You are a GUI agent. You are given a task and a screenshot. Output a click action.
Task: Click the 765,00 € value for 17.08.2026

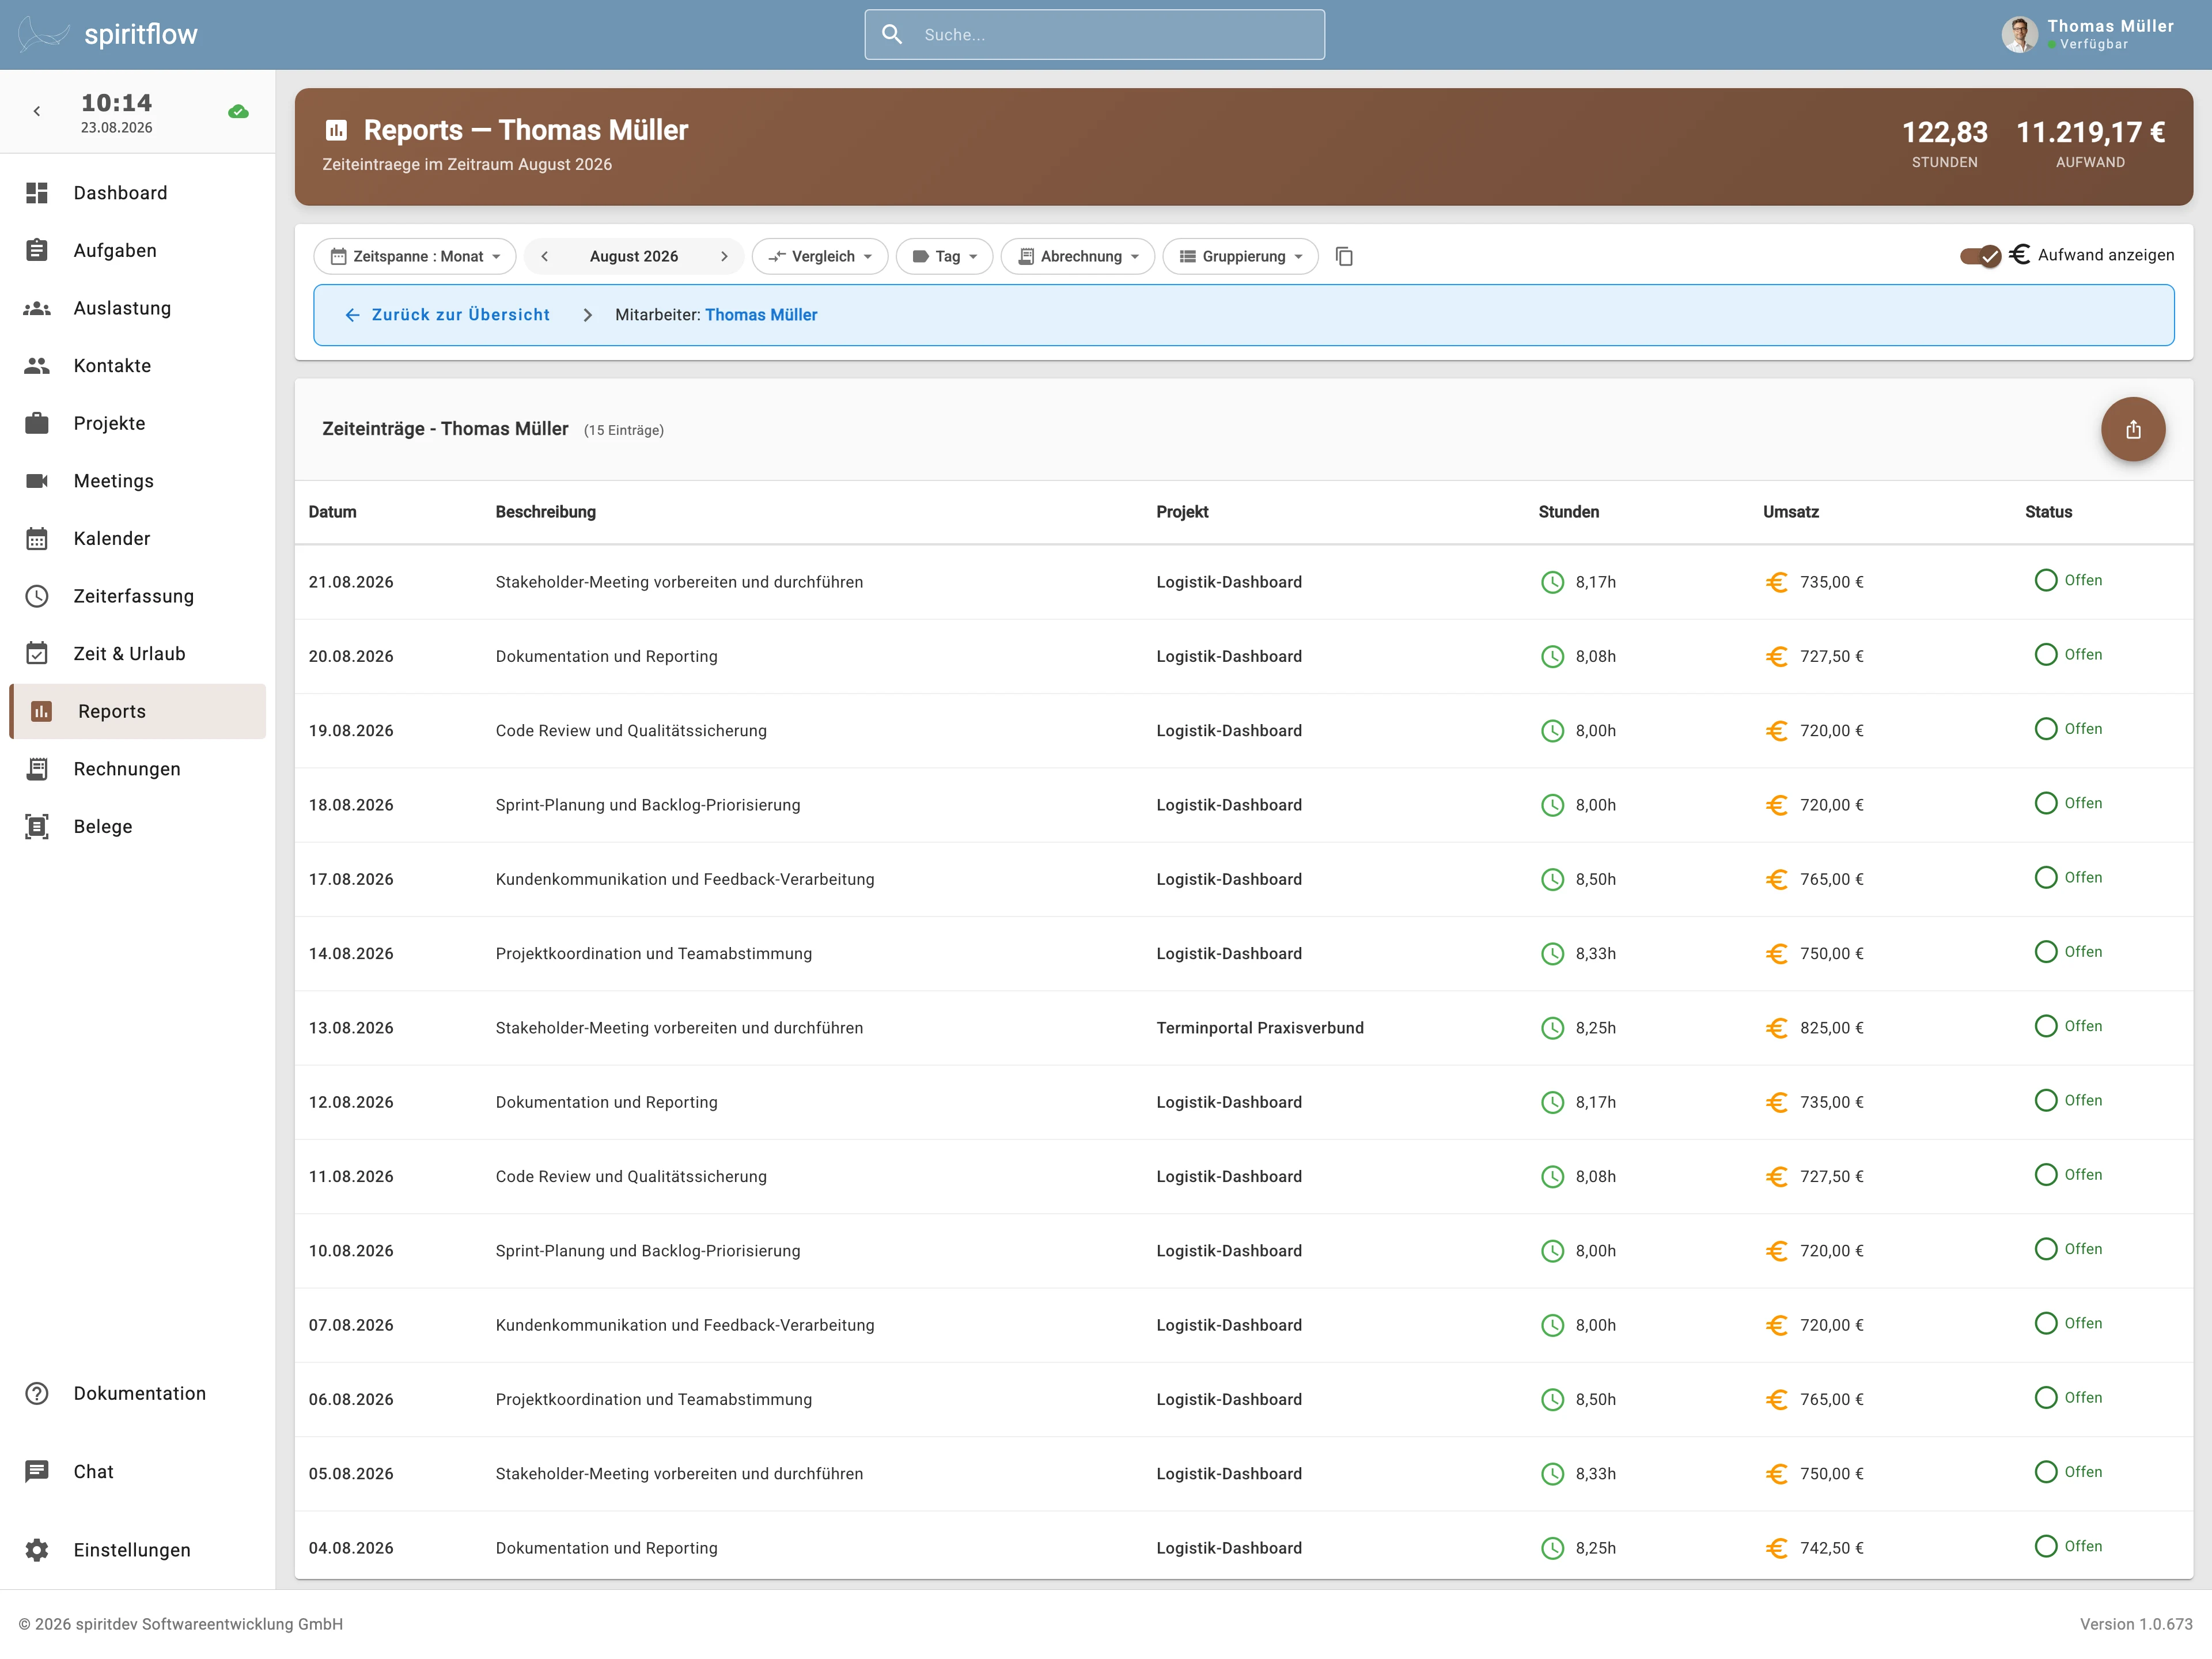1831,879
